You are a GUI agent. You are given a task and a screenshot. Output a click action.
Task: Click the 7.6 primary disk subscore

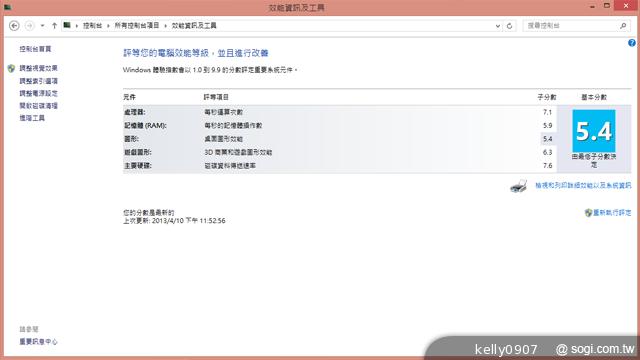(x=547, y=166)
